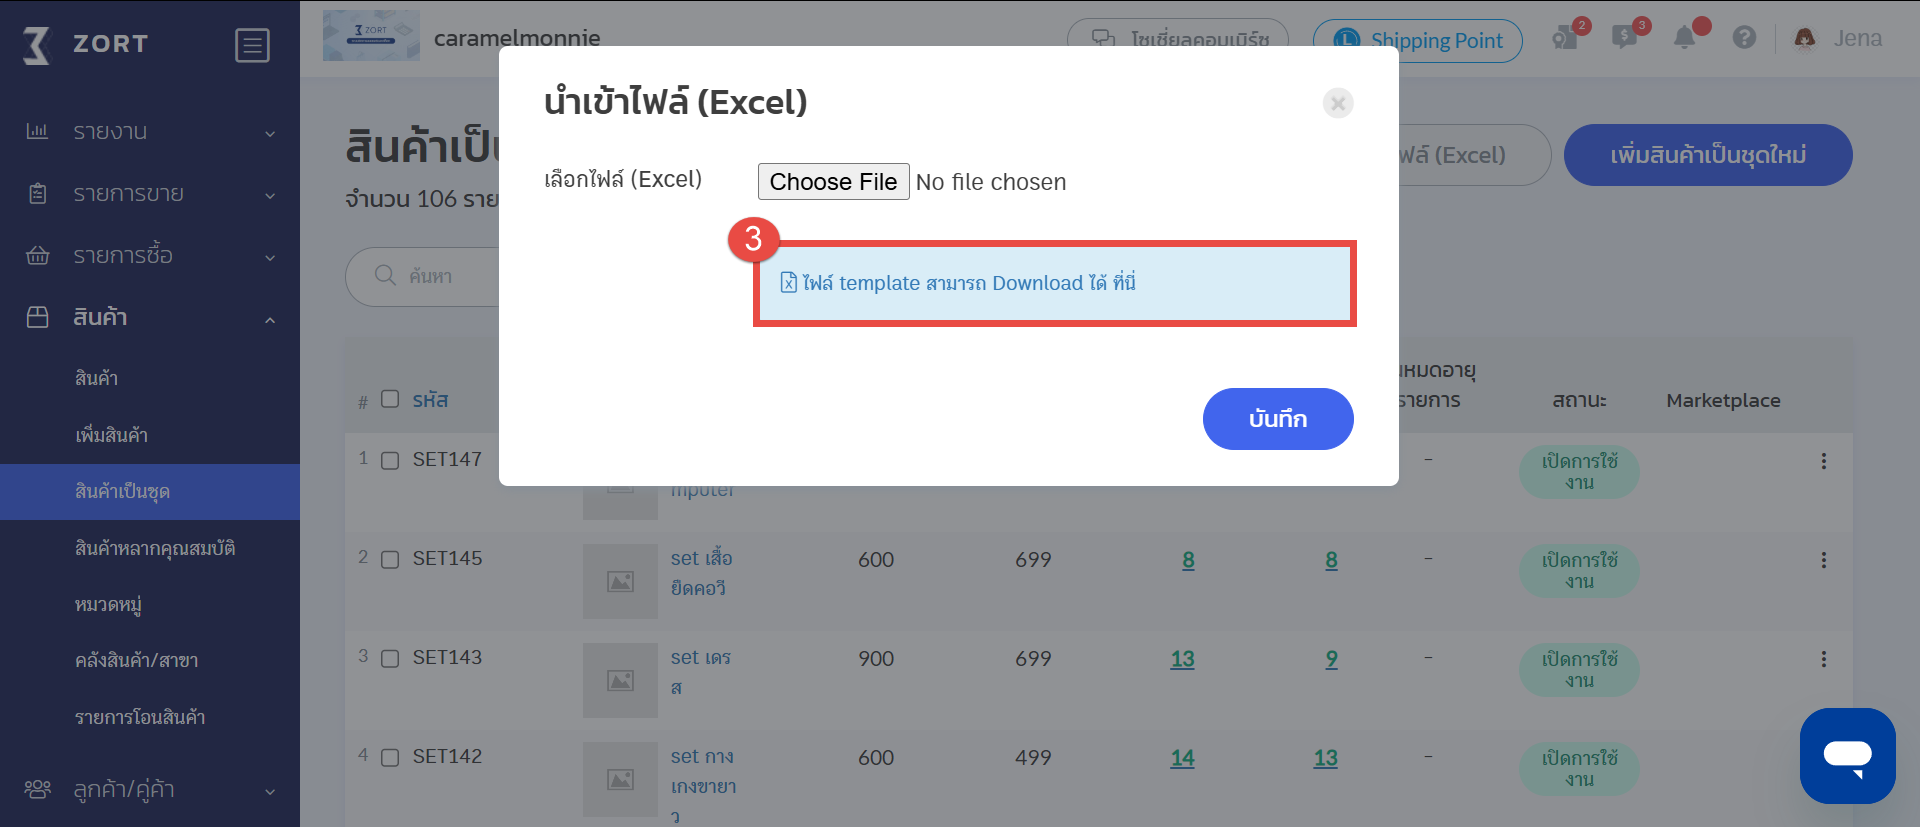Open the chat messages icon in header
Screen dimensions: 1920x827
click(x=1624, y=38)
